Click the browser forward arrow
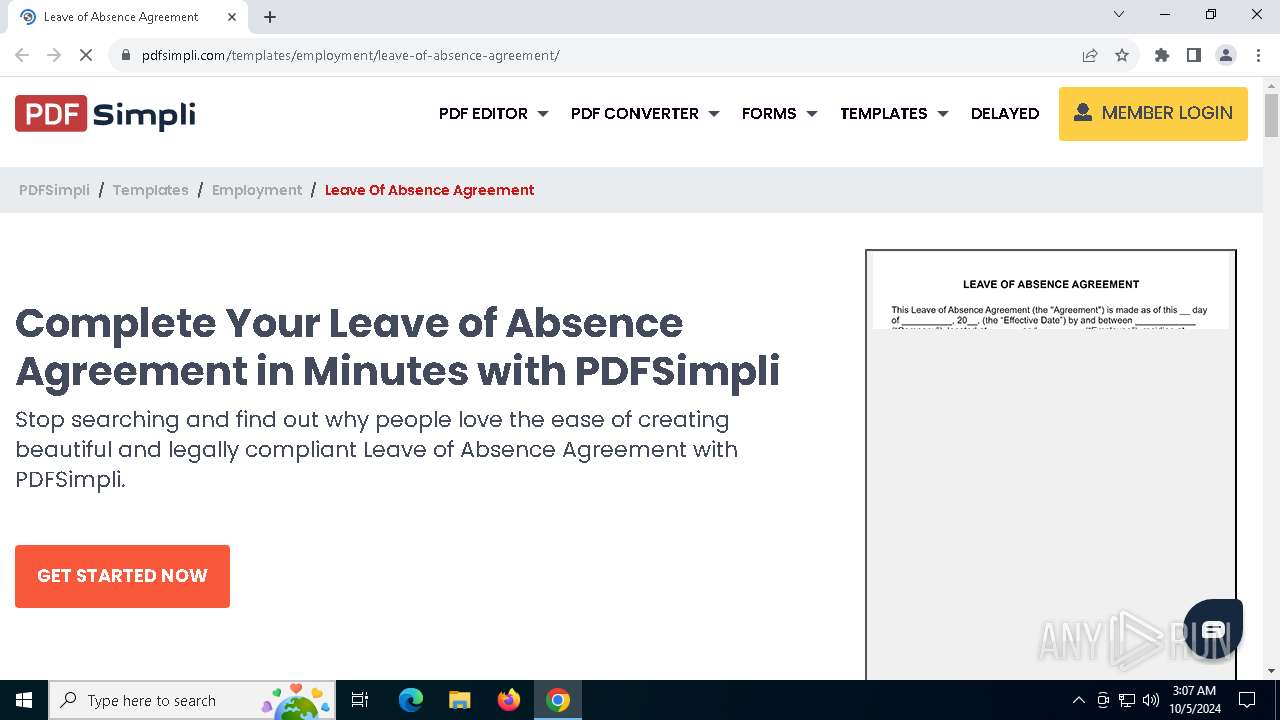 click(54, 55)
